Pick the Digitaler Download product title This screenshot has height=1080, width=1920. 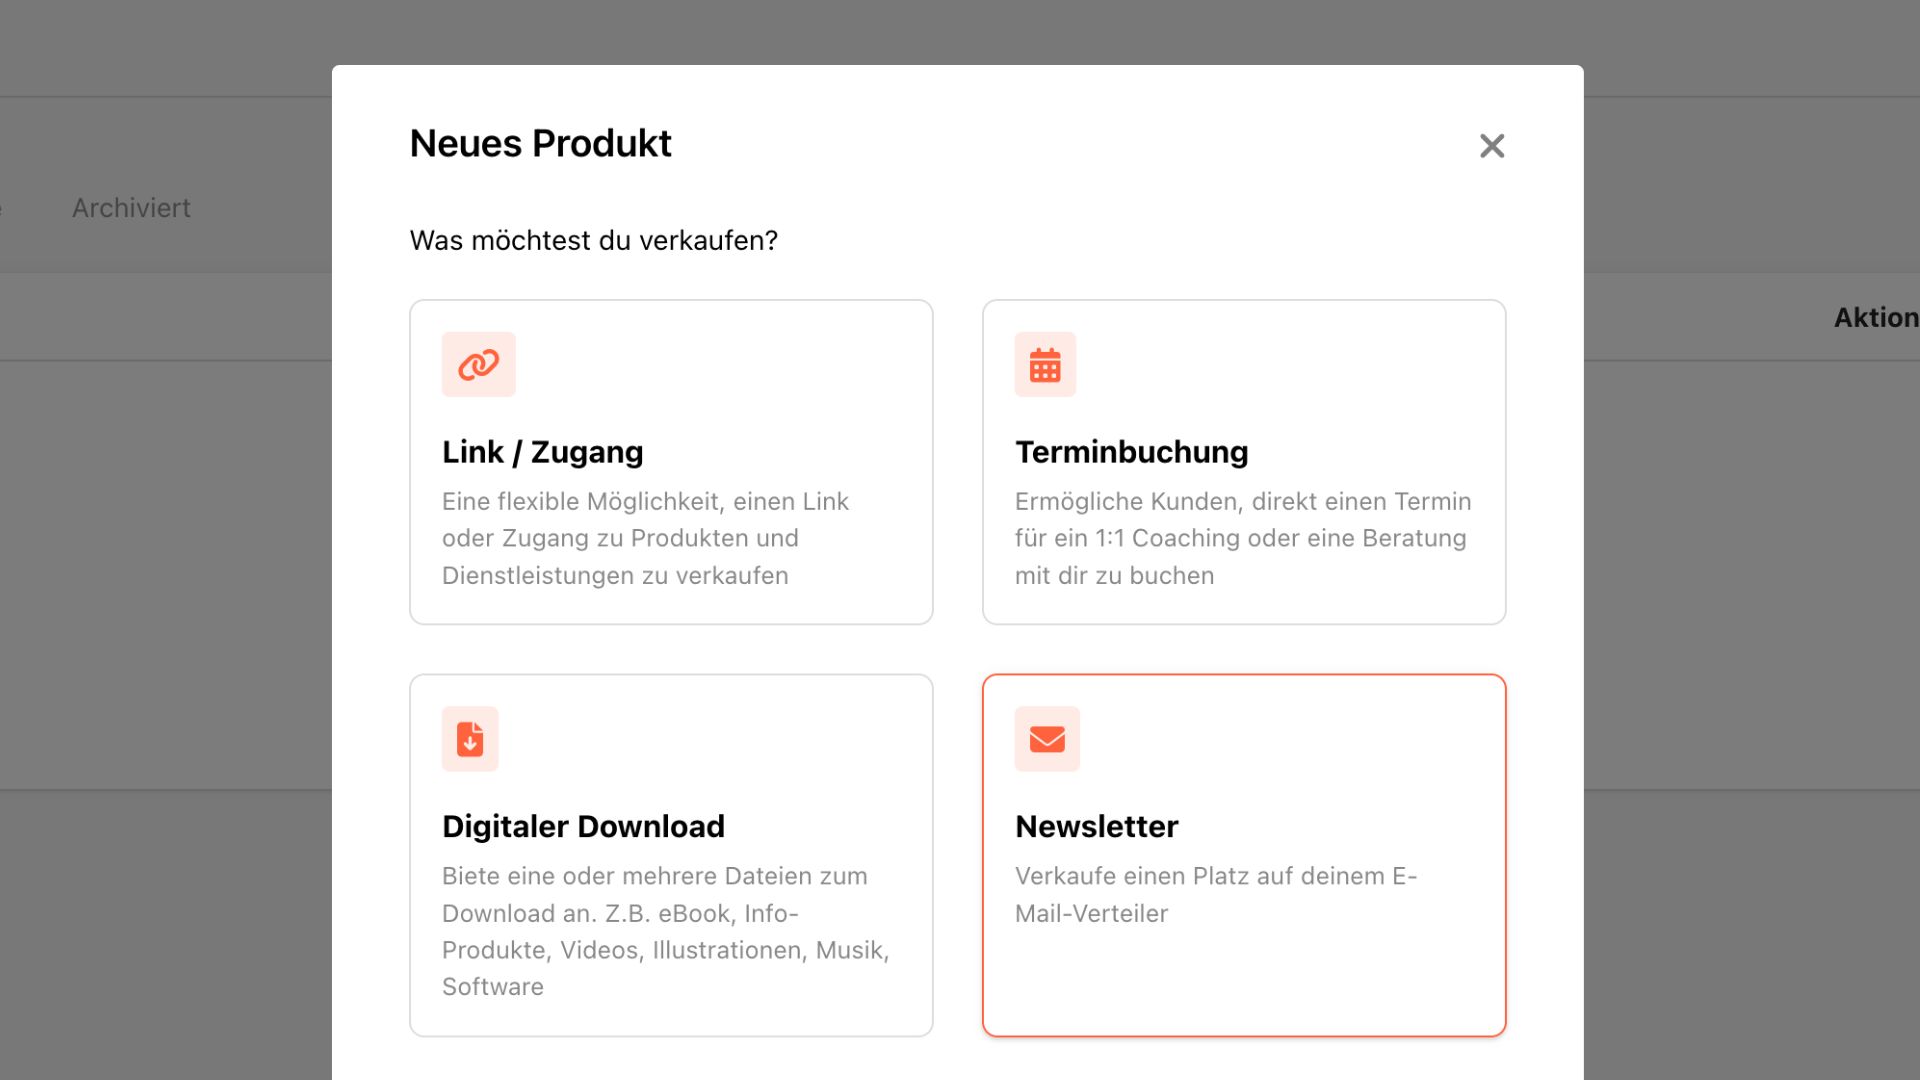click(583, 826)
